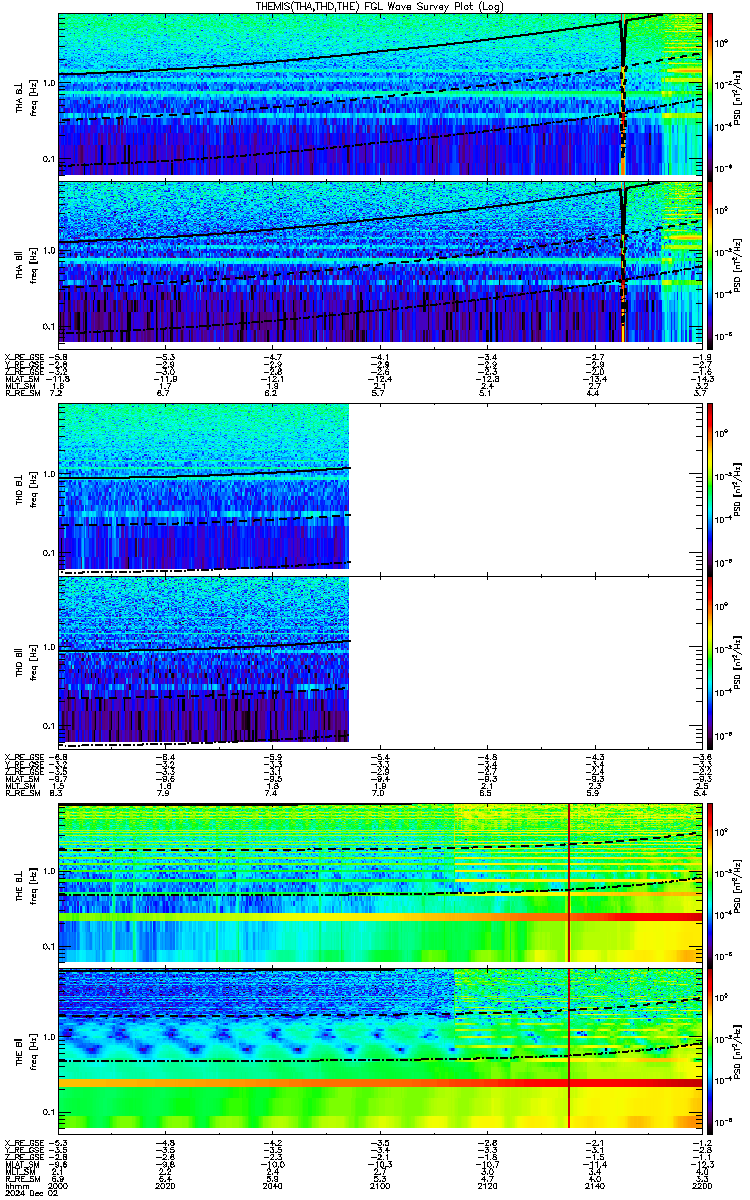Click the 2040 time tick label
Screen dimensions: 750x1200
[x=272, y=1186]
